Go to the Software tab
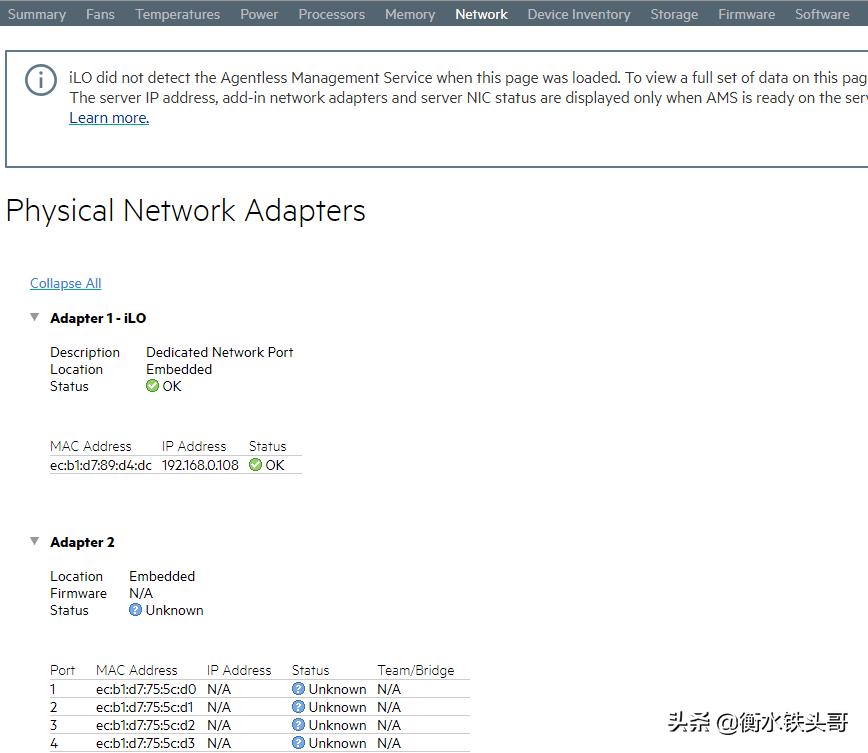The width and height of the screenshot is (868, 753). (822, 14)
